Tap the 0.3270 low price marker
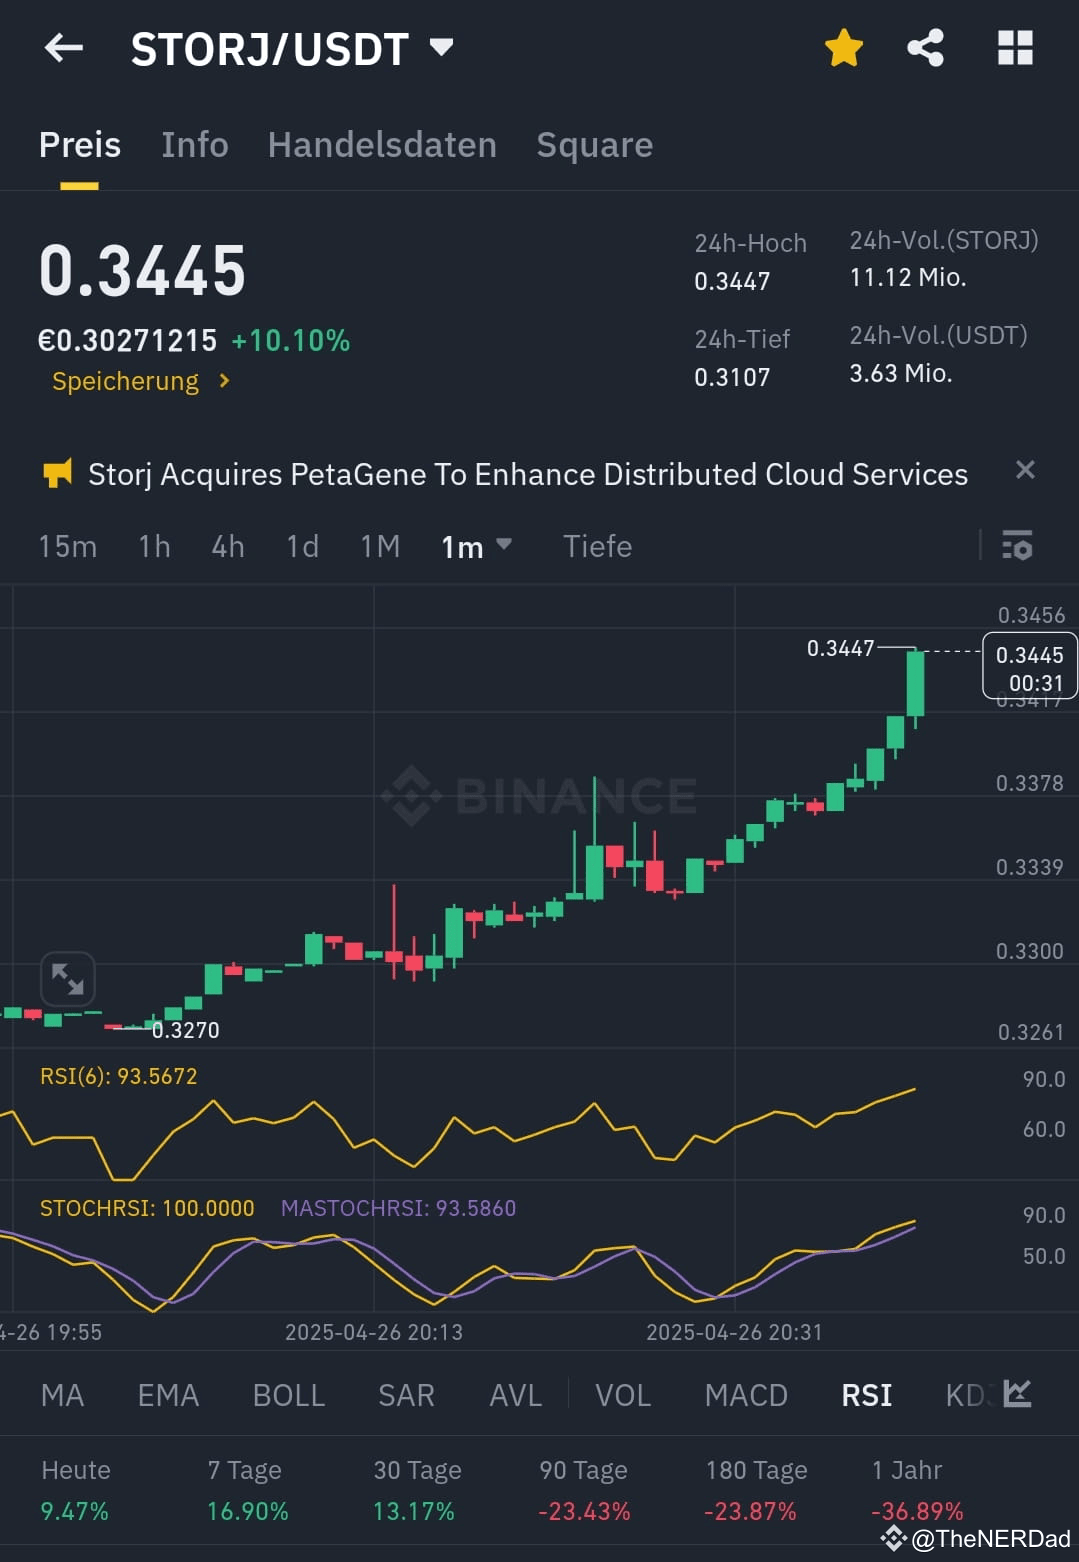This screenshot has height=1562, width=1079. tap(186, 1030)
